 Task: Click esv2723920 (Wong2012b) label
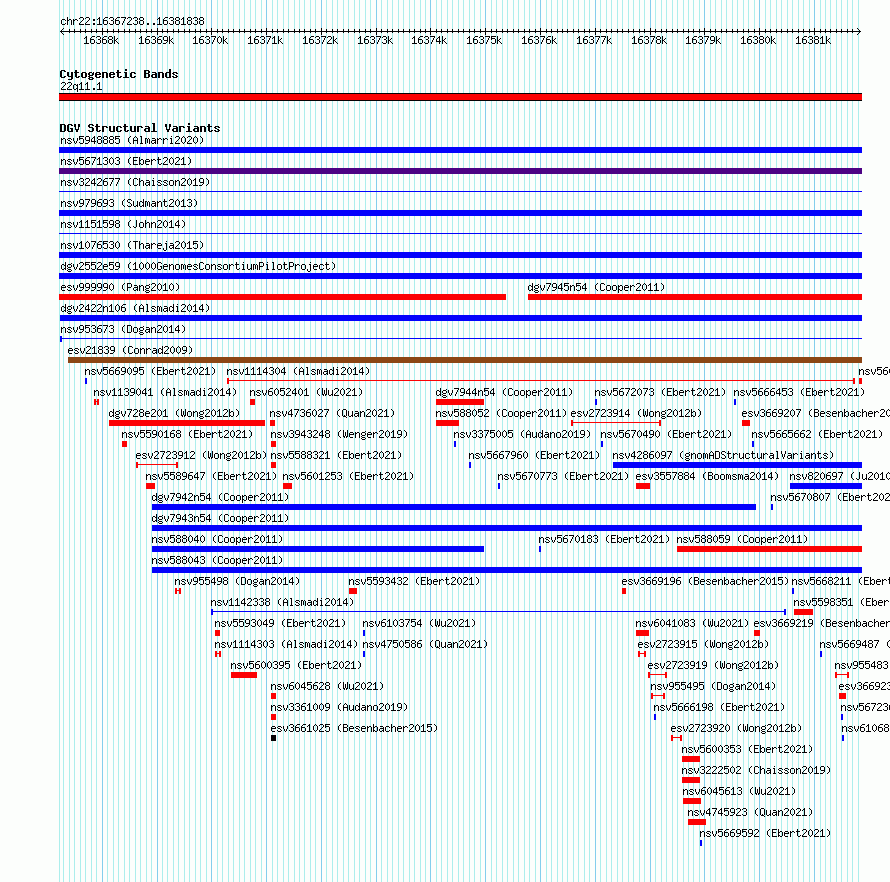coord(736,728)
